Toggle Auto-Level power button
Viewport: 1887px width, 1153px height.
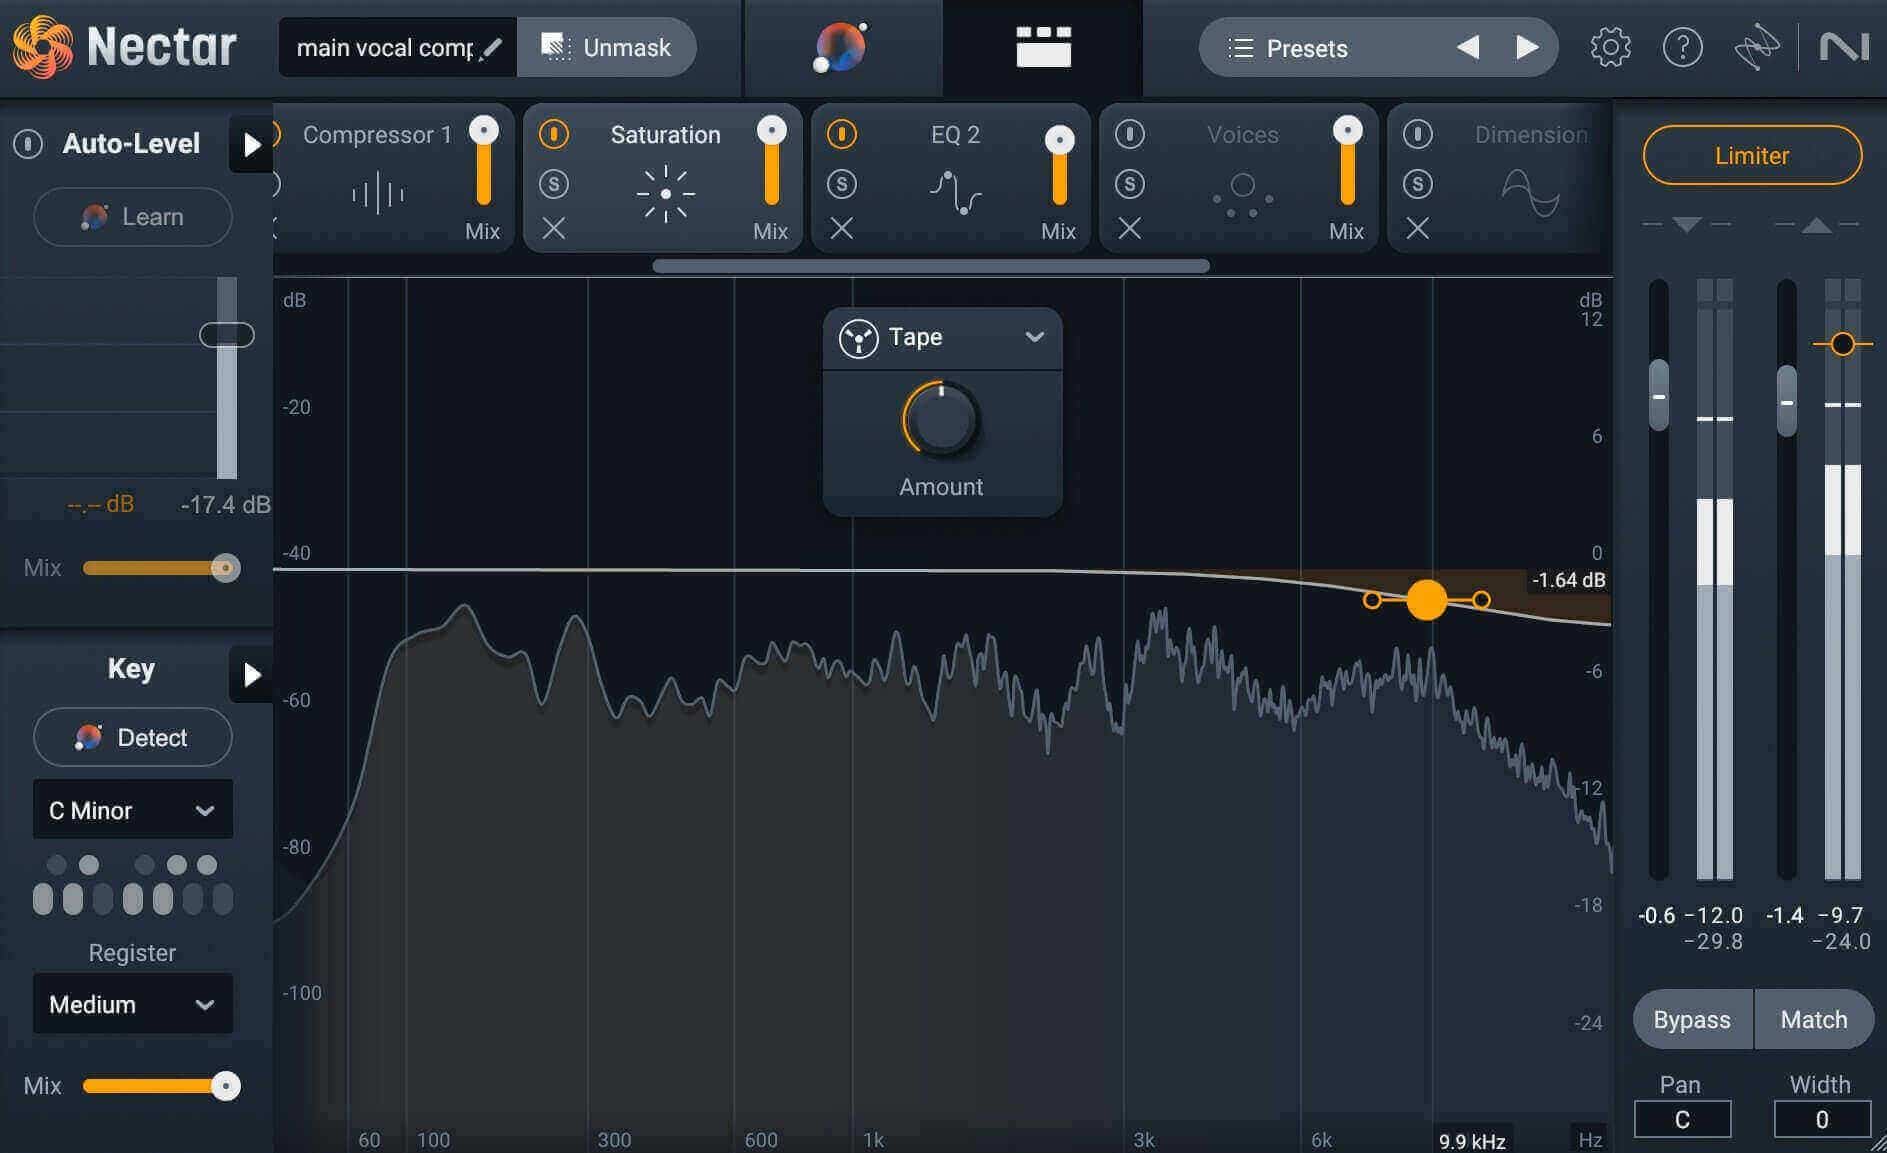point(28,144)
